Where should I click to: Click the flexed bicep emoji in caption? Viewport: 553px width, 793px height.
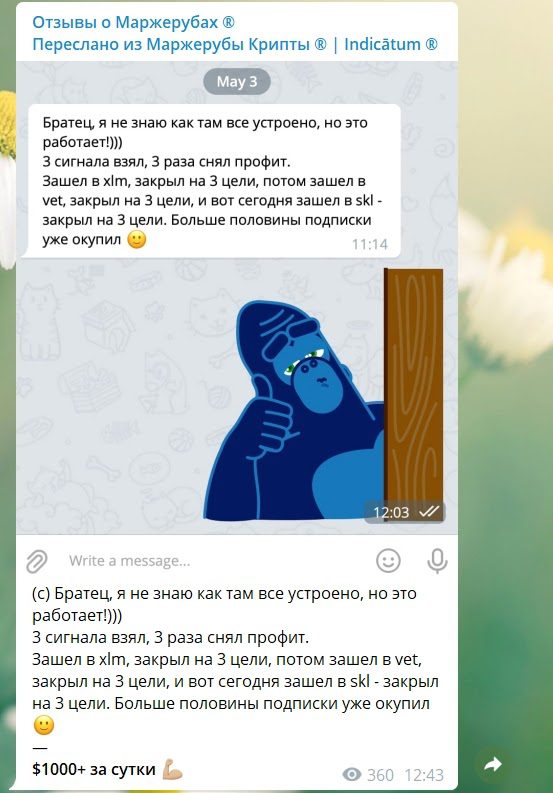click(172, 770)
